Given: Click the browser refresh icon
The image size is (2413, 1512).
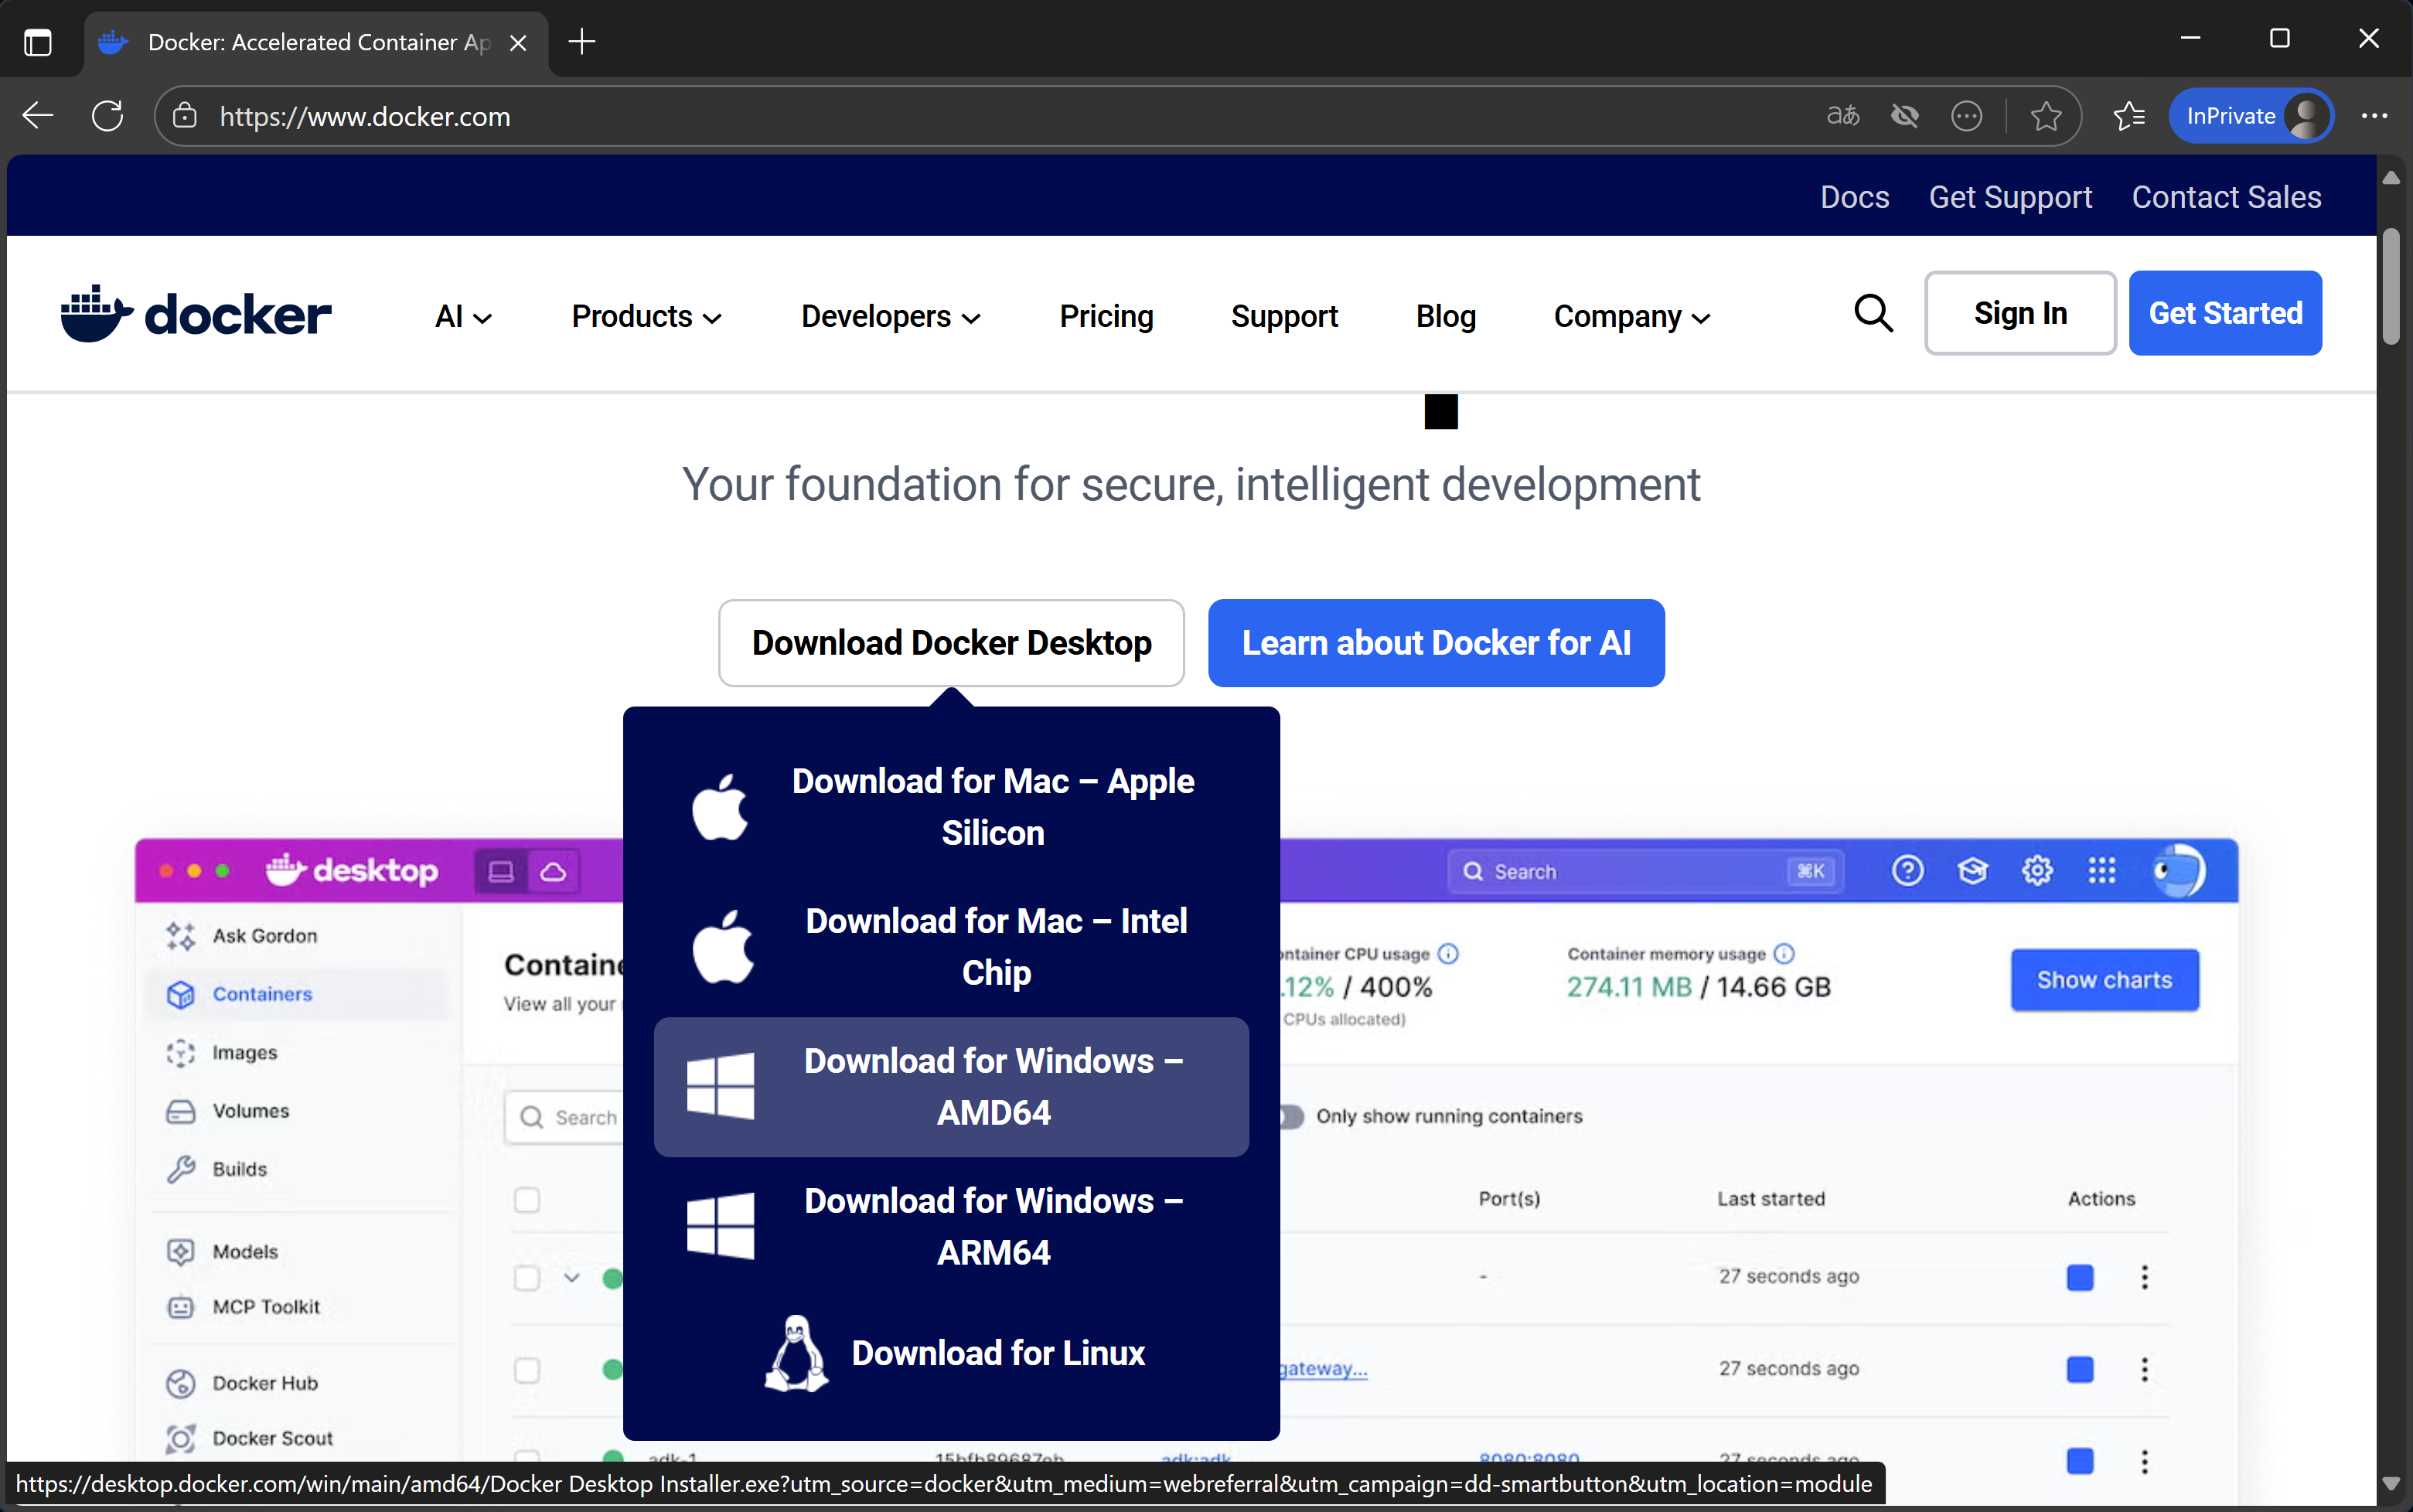Looking at the screenshot, I should (107, 116).
